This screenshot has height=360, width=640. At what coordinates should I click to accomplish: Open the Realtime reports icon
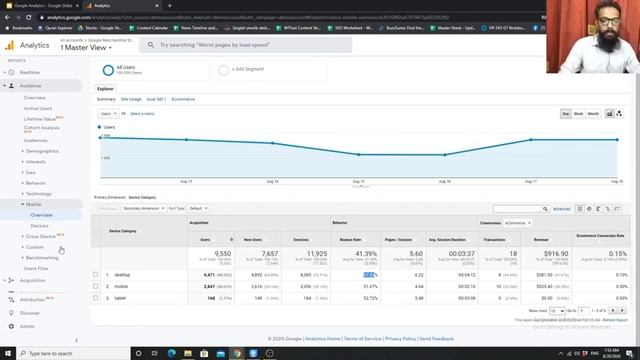pos(11,72)
